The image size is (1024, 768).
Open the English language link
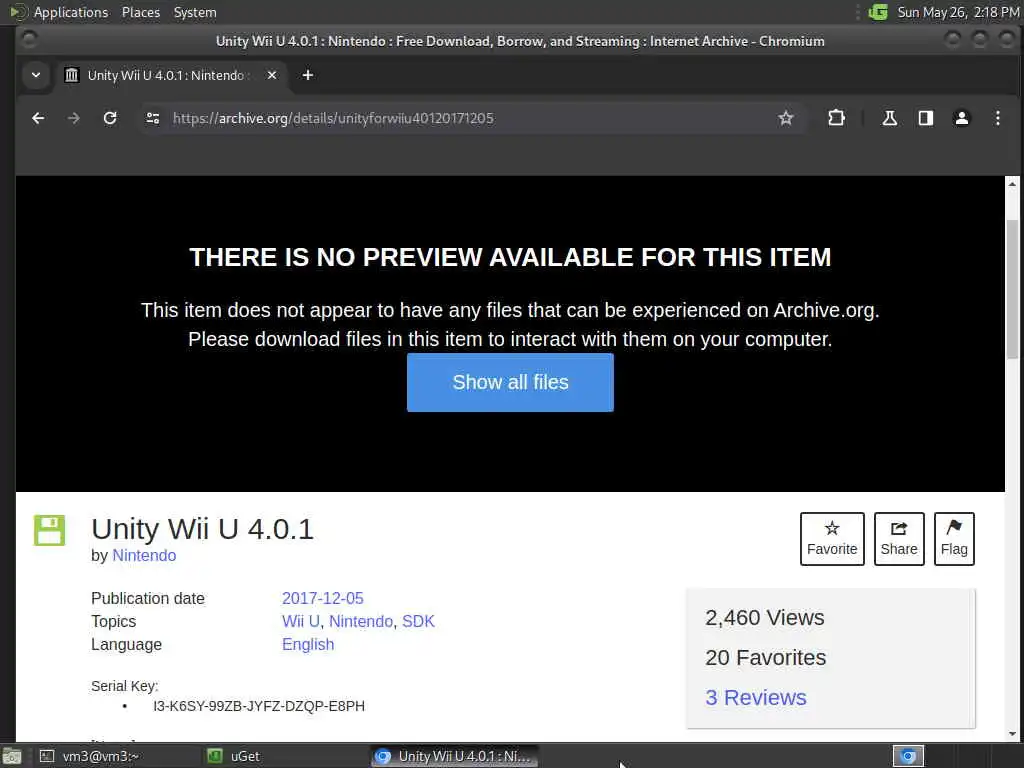click(x=308, y=645)
